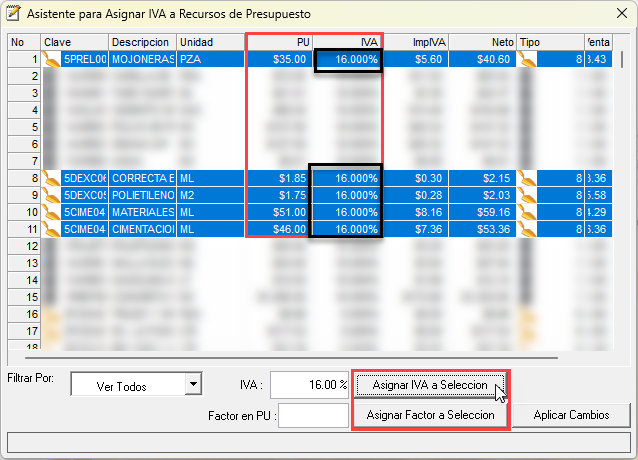
Task: Click the Clave icon in row 16
Action: tap(51, 314)
